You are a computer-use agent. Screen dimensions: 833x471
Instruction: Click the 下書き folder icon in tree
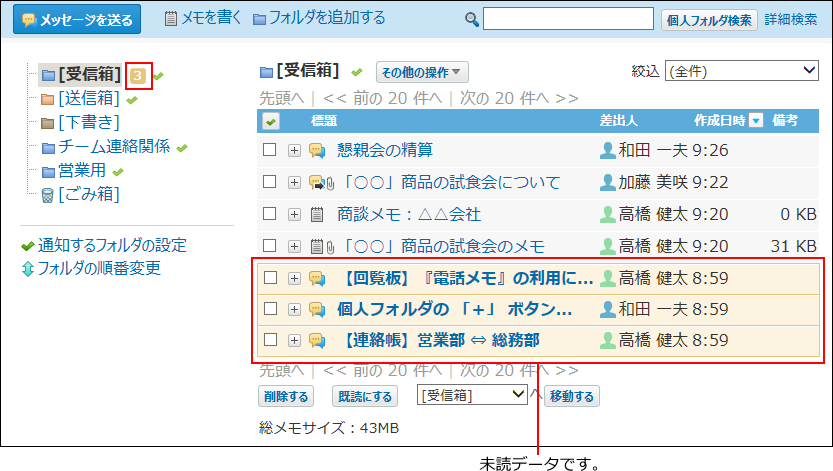[x=48, y=123]
